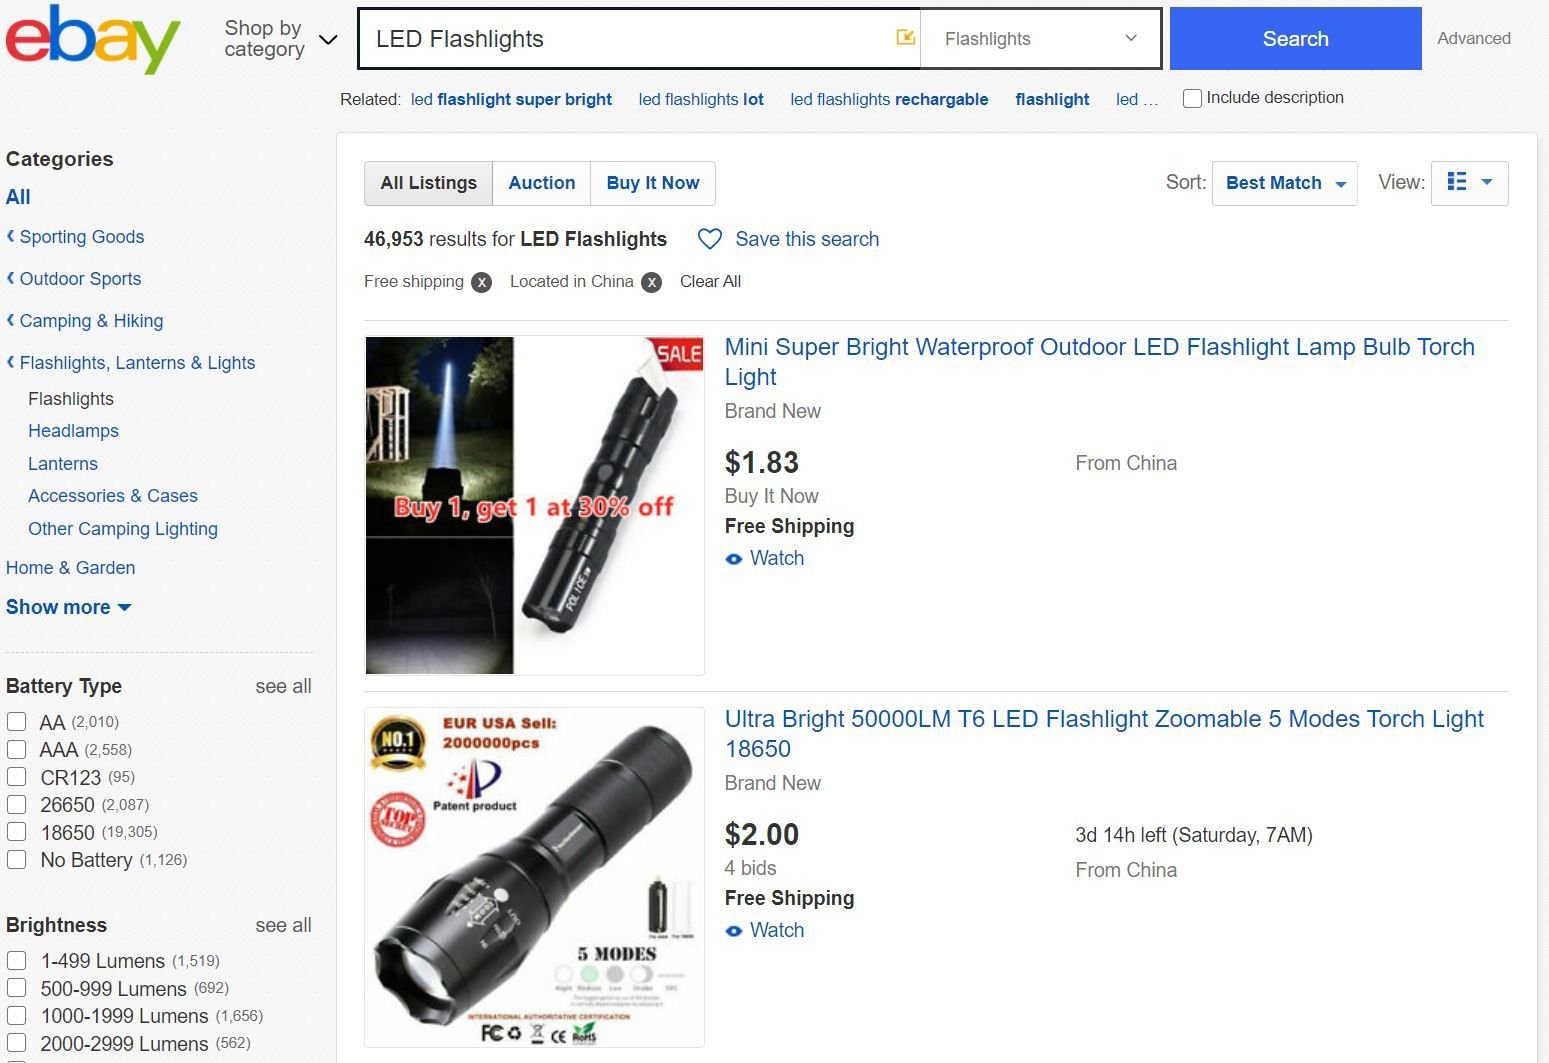The height and width of the screenshot is (1063, 1549).
Task: Remove the Free shipping filter
Action: click(482, 282)
